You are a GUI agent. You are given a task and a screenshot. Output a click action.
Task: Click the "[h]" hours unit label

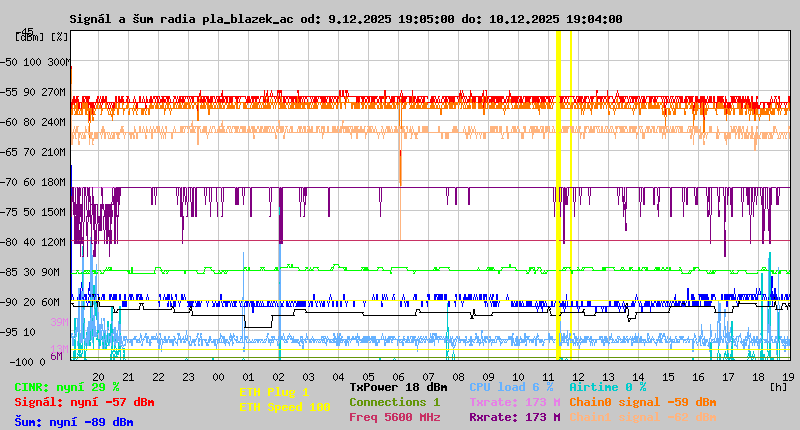(778, 387)
